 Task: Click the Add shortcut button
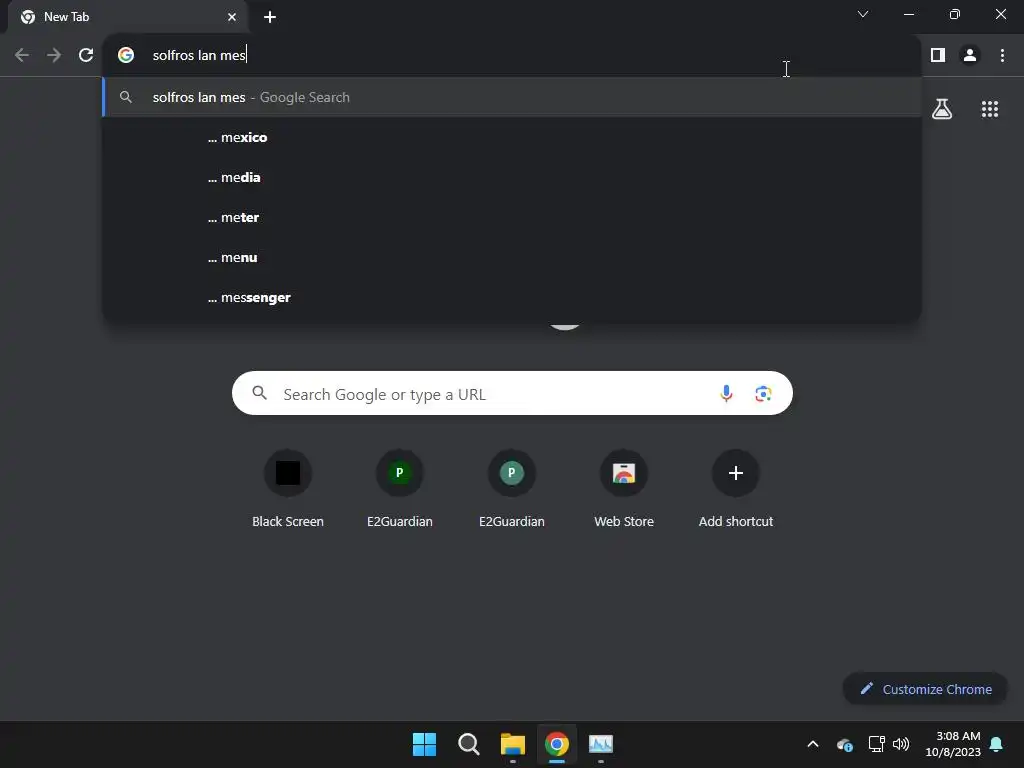click(735, 489)
